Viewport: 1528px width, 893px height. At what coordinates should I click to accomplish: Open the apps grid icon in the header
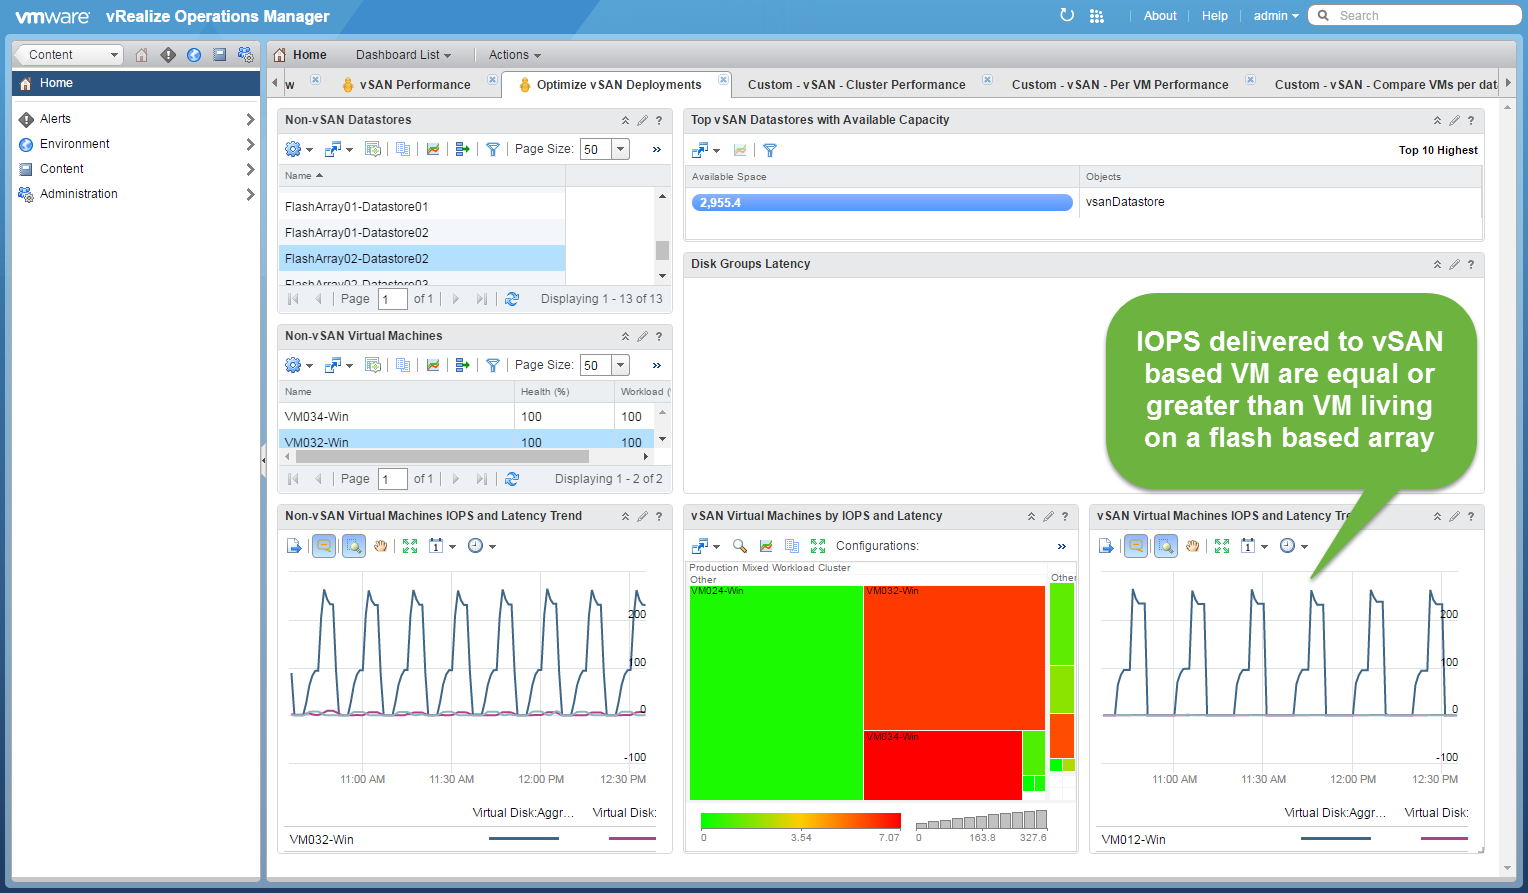tap(1096, 16)
